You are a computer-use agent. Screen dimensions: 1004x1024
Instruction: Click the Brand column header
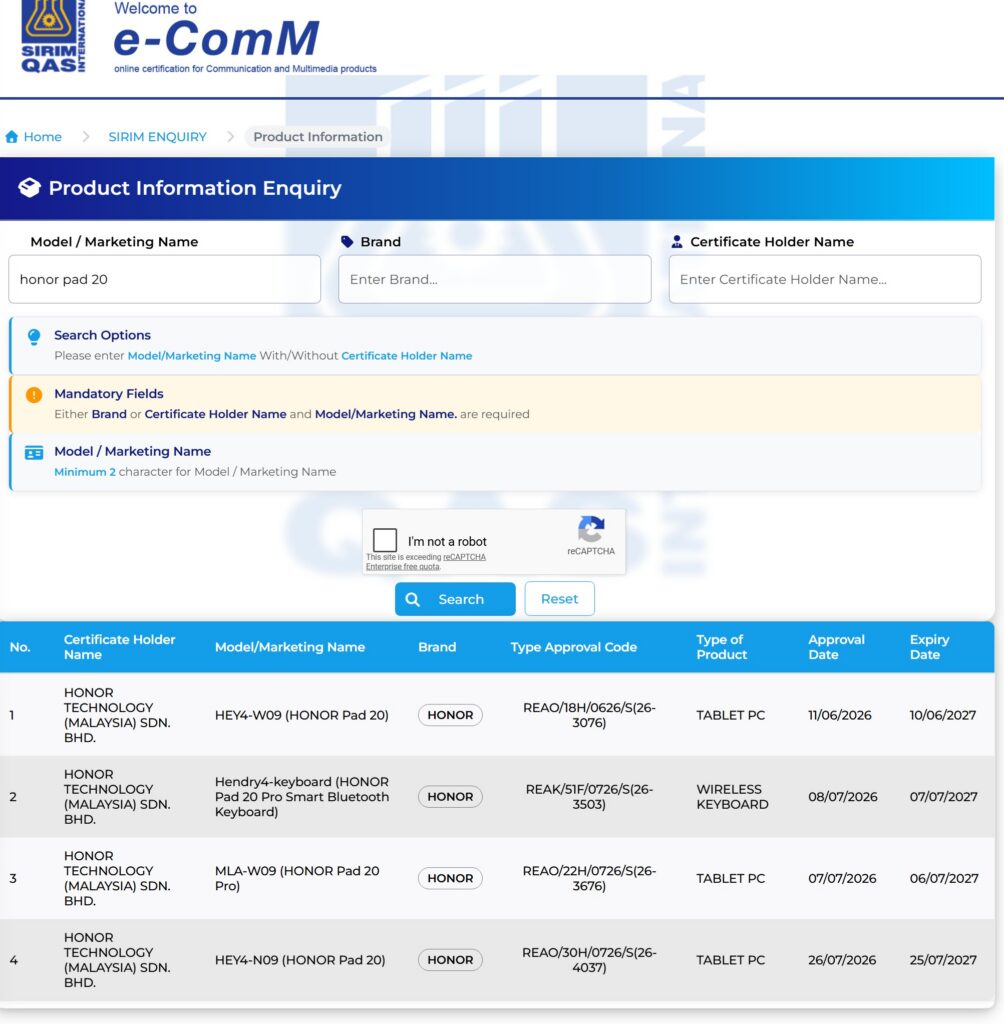437,647
